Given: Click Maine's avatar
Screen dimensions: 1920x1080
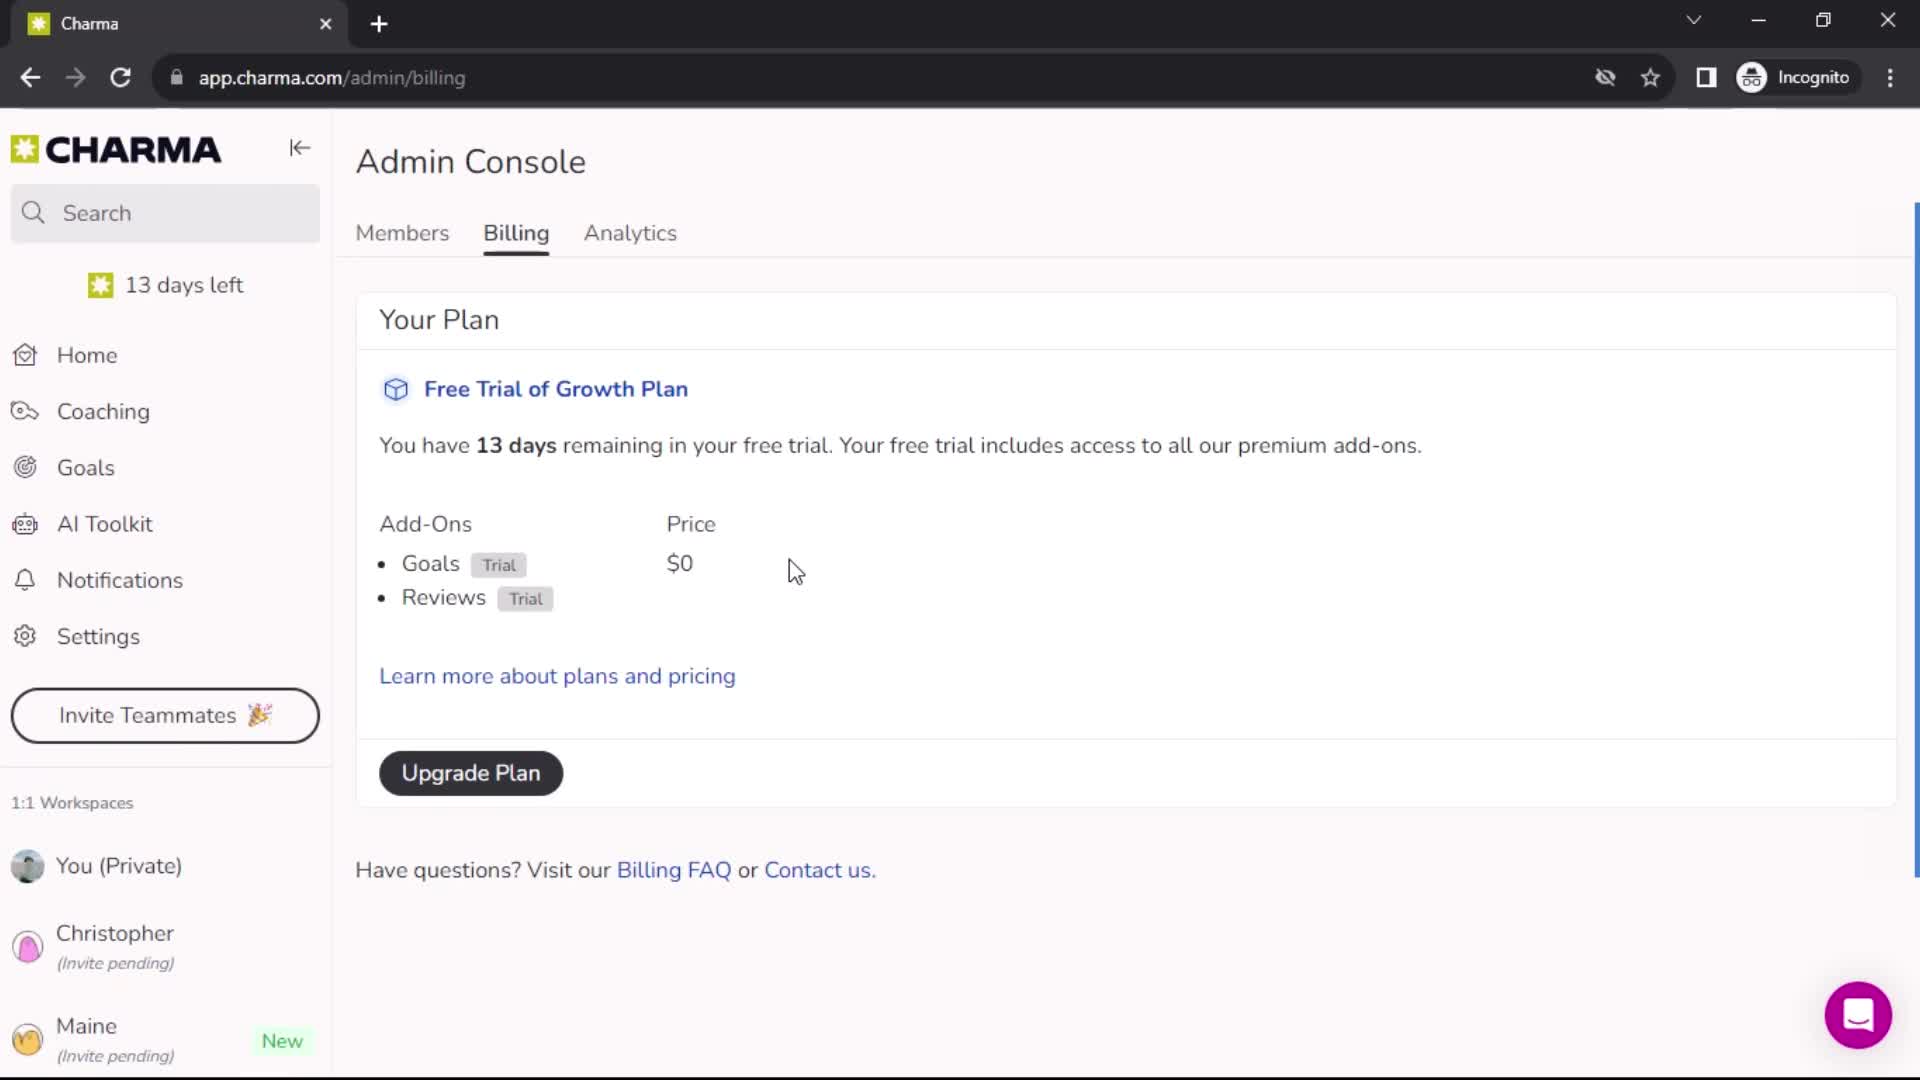Looking at the screenshot, I should tap(28, 1040).
